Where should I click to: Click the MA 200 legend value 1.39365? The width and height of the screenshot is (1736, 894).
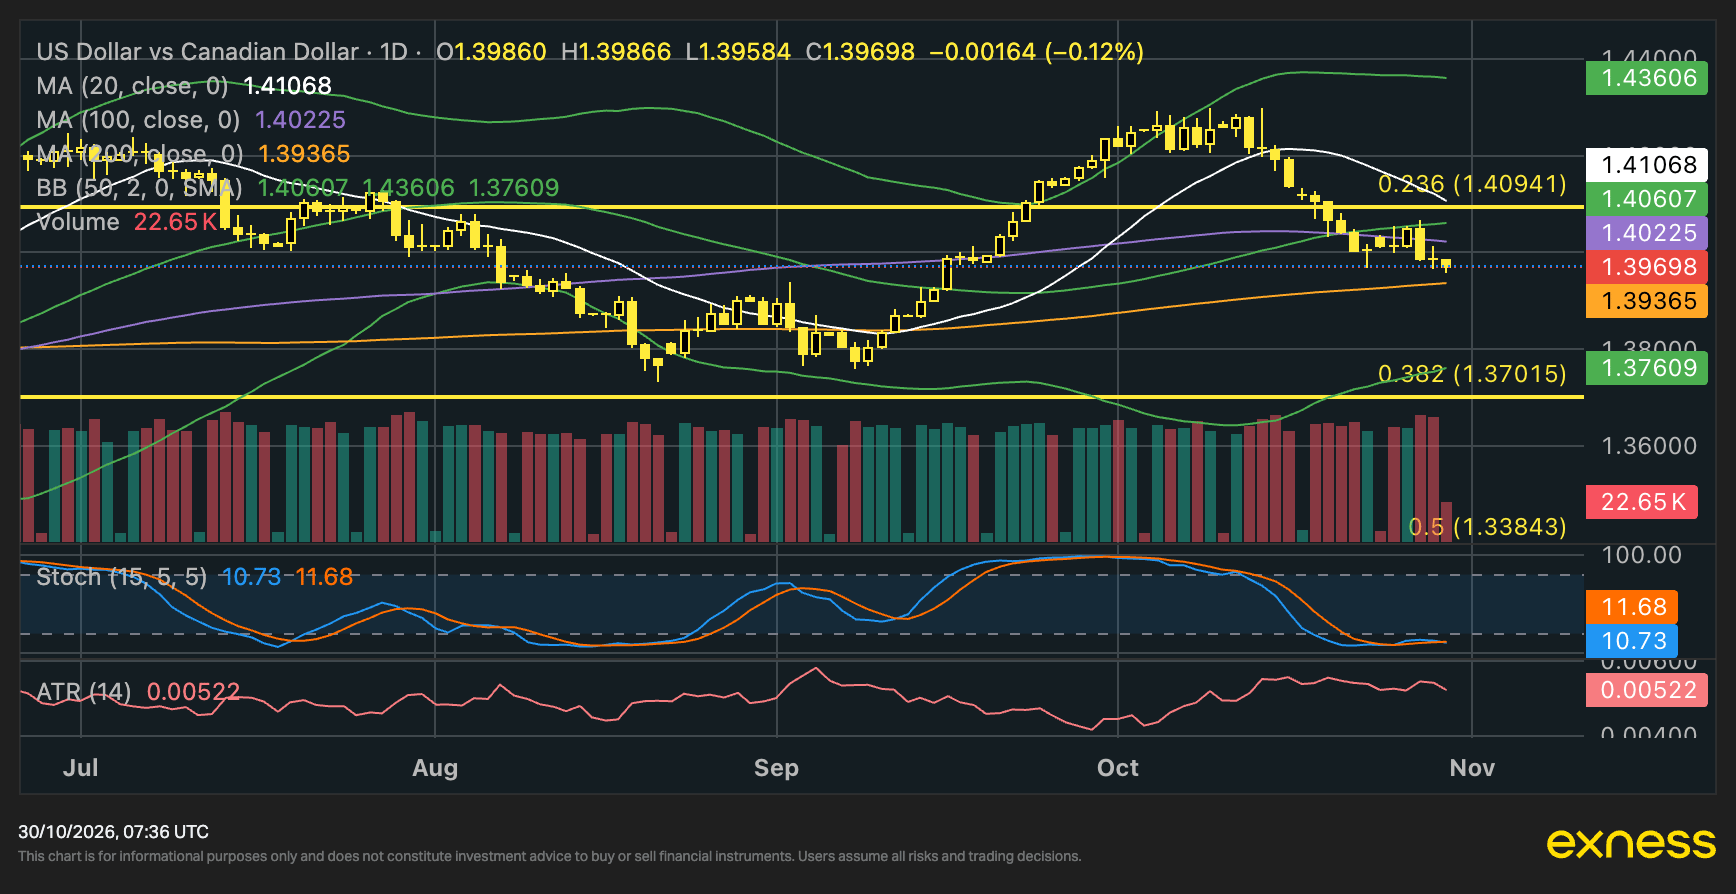point(304,154)
